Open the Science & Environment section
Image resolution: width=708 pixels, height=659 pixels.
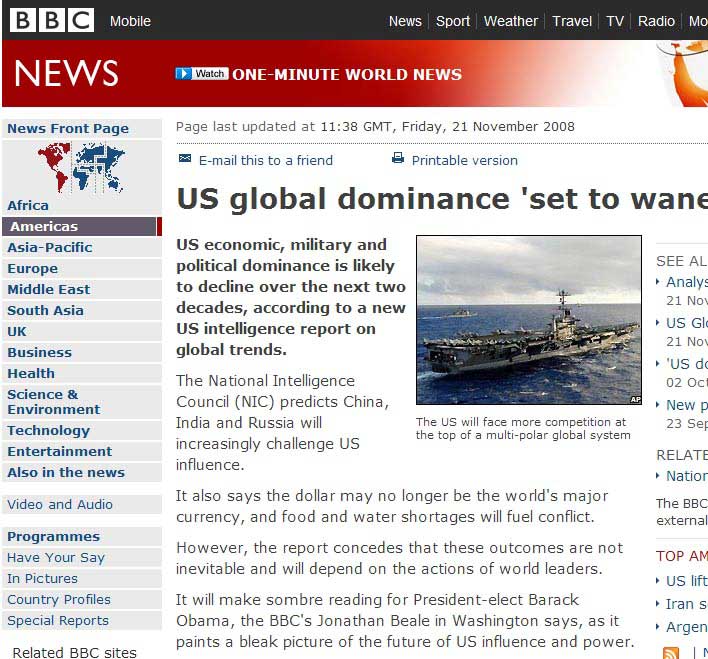point(82,402)
